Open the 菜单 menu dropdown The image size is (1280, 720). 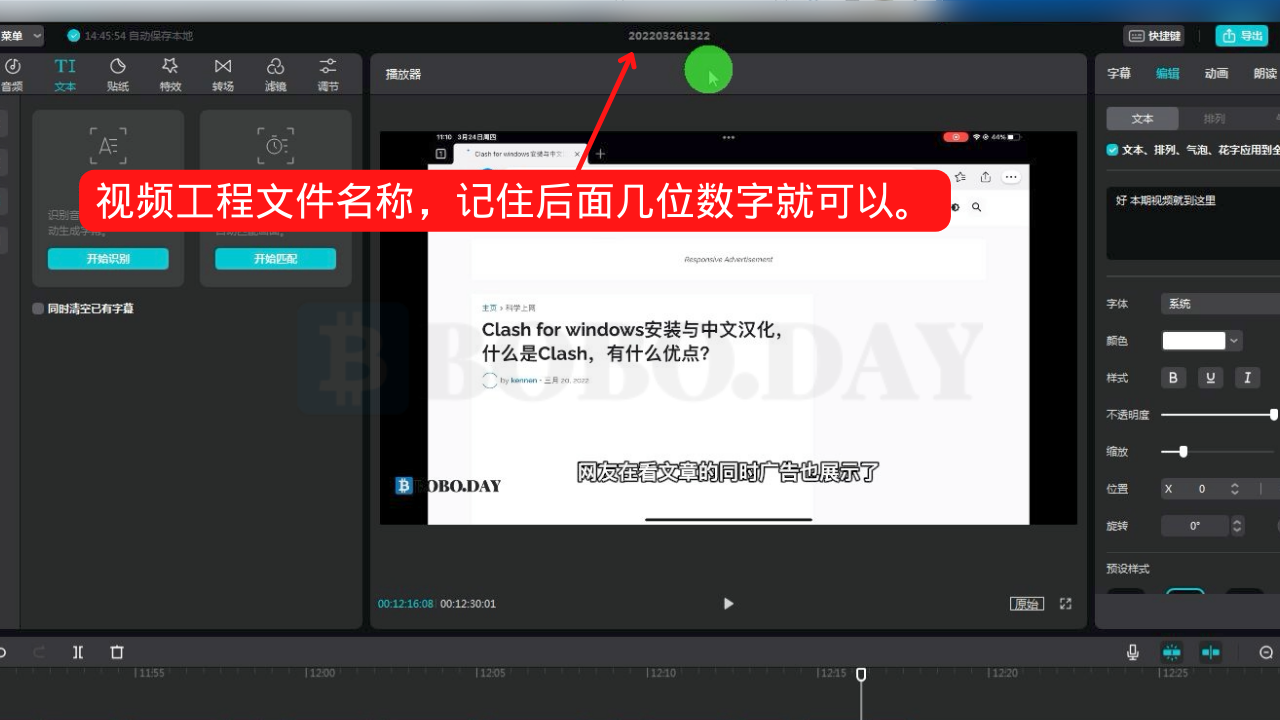click(22, 35)
